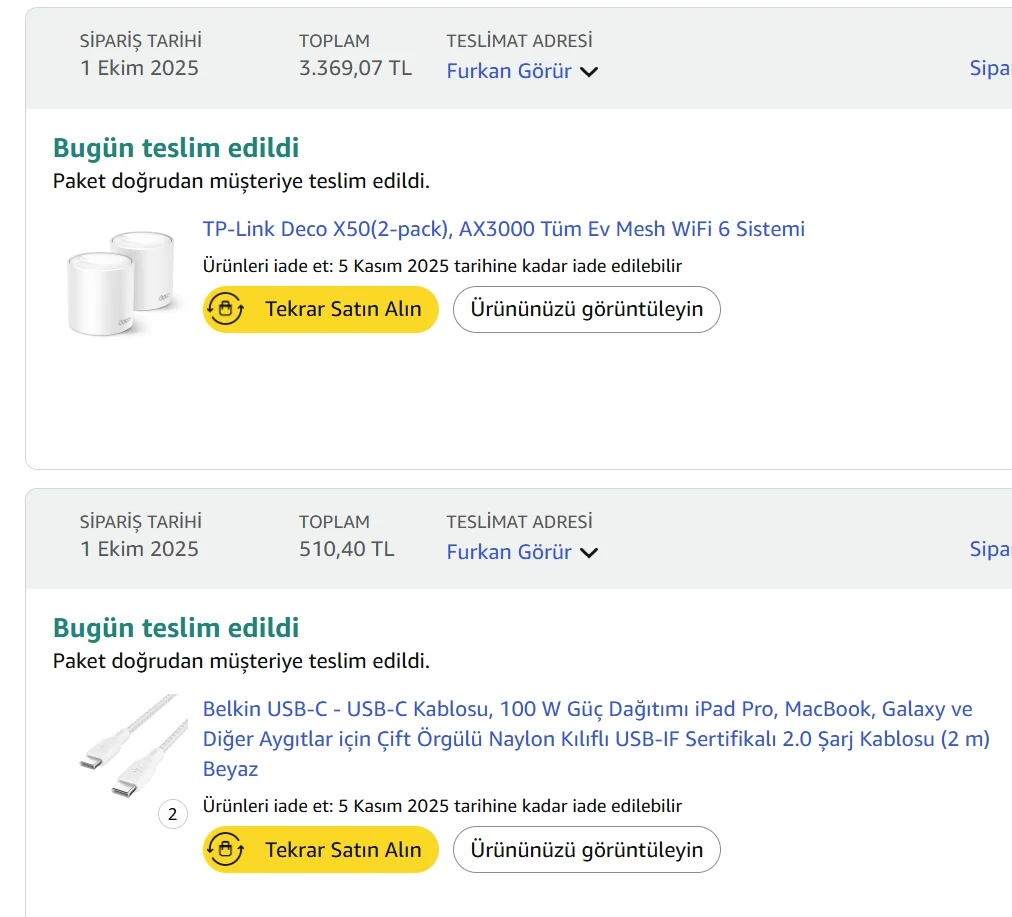Click the truncated Sipa… link in the second order header
The height and width of the screenshot is (917, 1012).
point(990,549)
